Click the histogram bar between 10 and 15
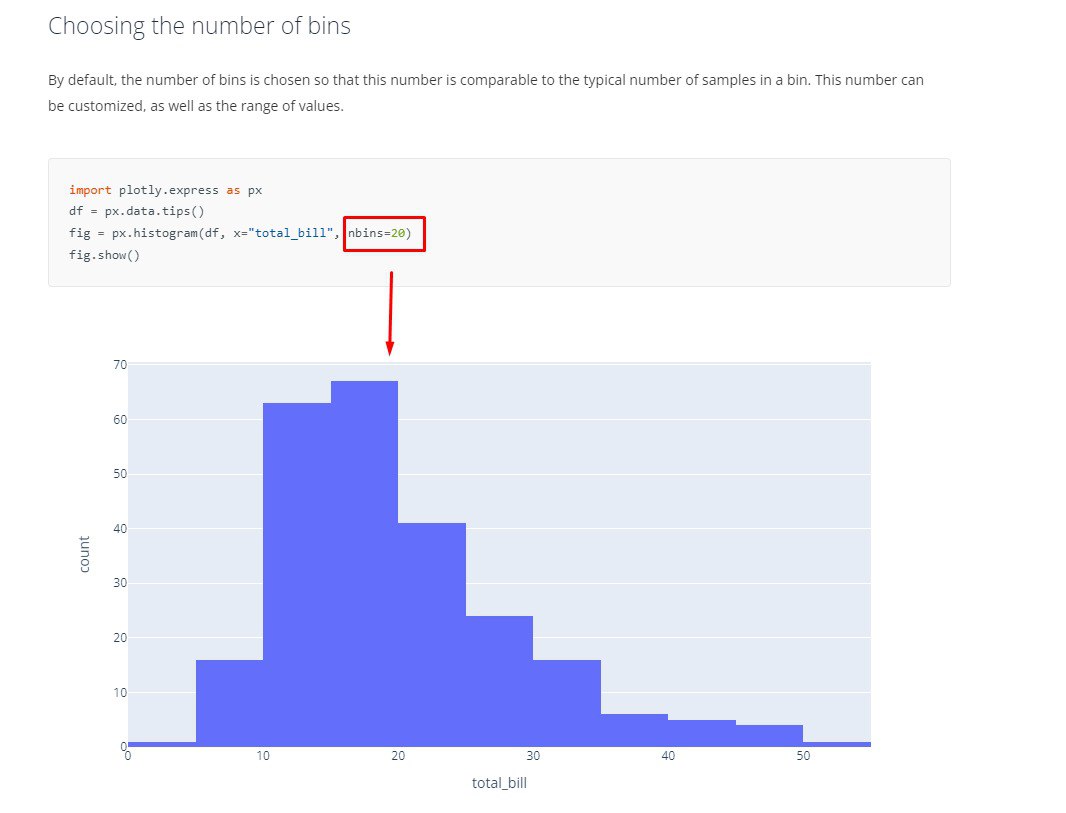The width and height of the screenshot is (1066, 813). 297,574
